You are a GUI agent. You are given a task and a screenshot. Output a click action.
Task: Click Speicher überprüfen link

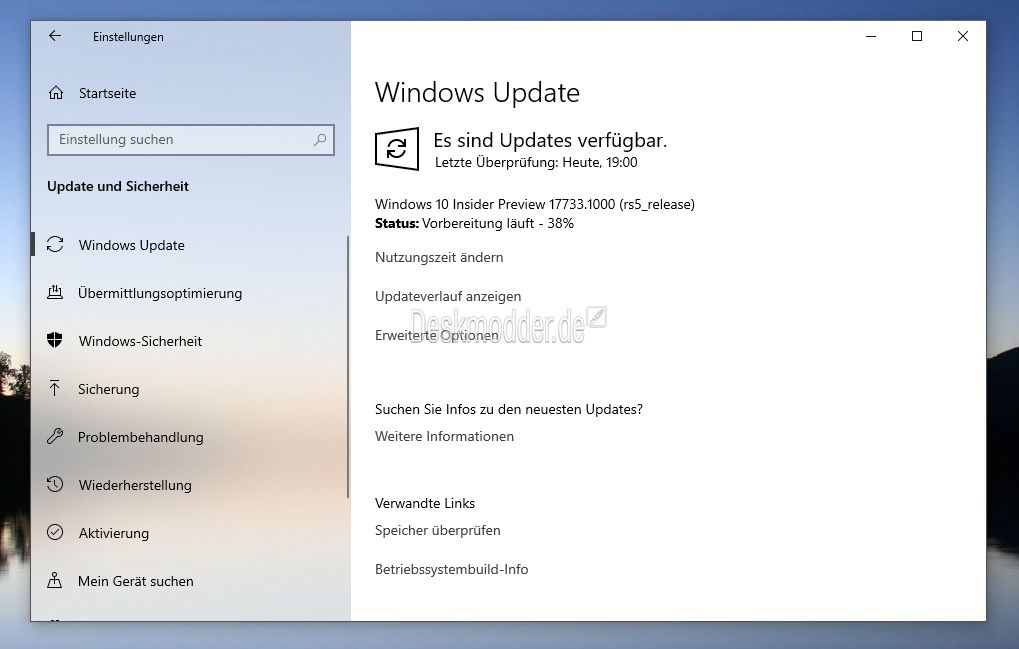point(437,530)
